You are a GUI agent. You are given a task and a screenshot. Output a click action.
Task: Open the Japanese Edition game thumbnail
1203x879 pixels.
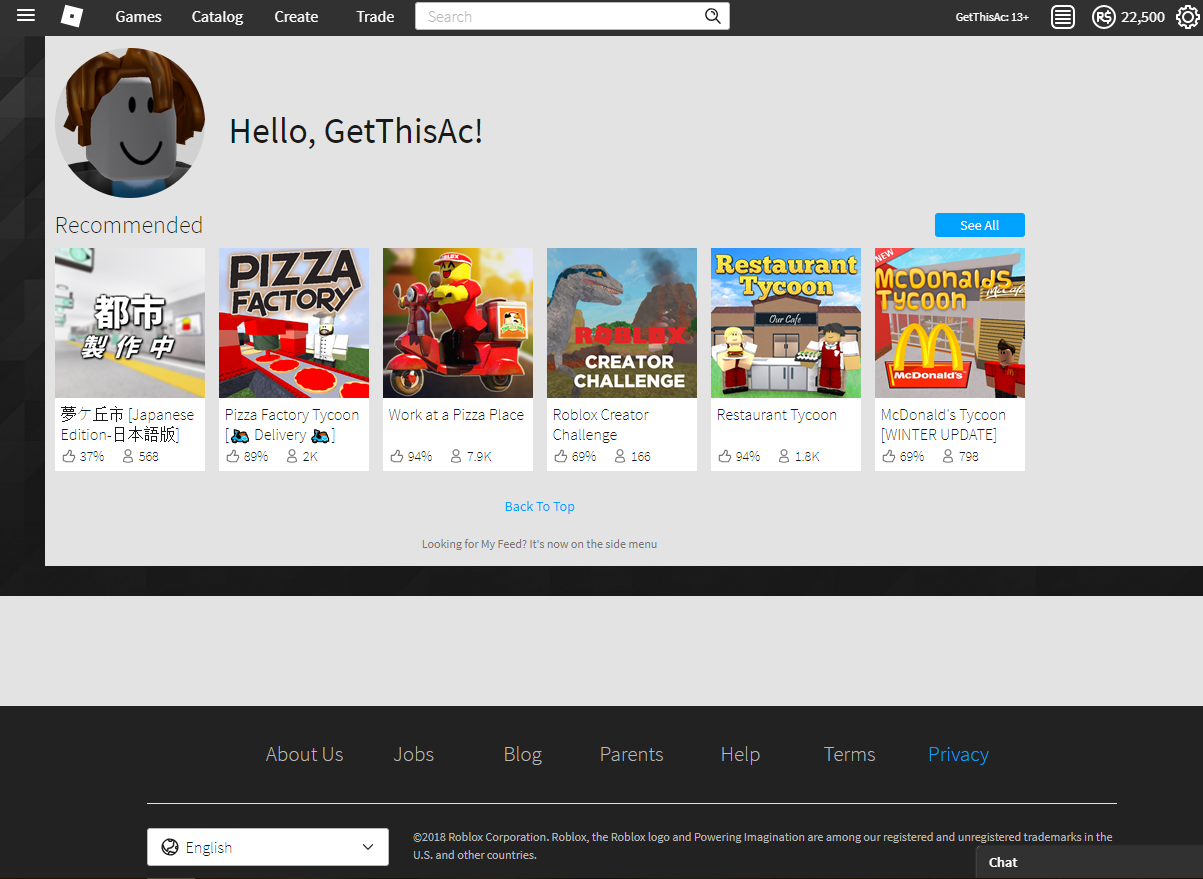click(x=130, y=323)
